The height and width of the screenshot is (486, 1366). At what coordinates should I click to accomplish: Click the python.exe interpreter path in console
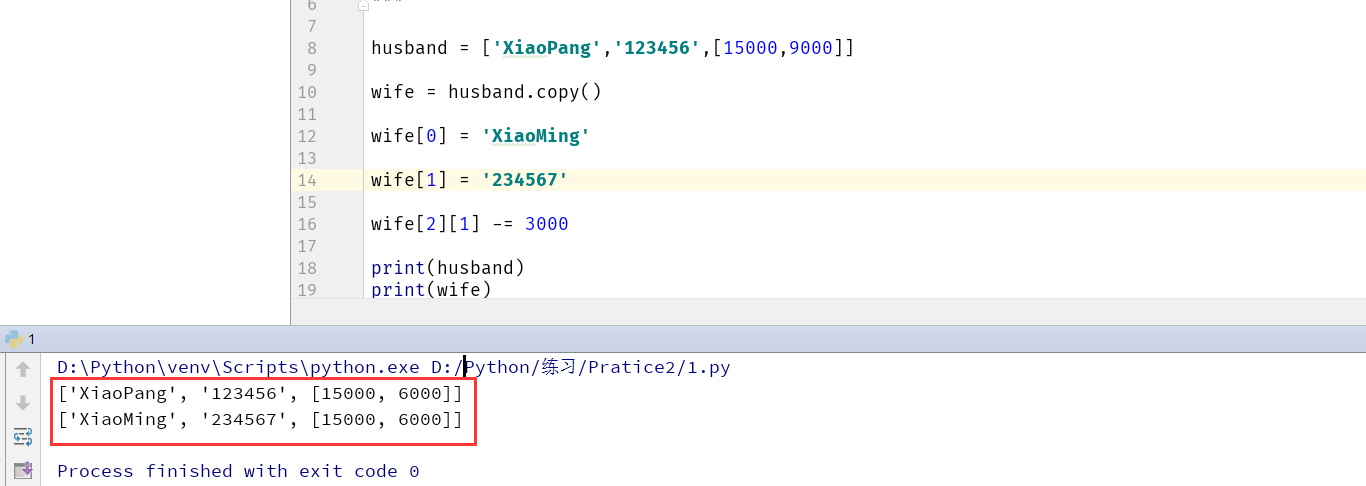click(238, 367)
